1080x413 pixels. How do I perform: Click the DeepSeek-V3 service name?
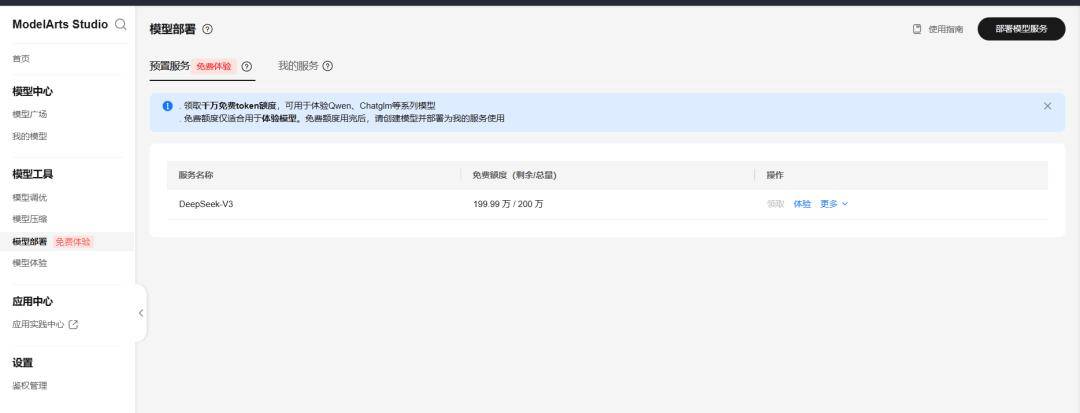click(206, 204)
